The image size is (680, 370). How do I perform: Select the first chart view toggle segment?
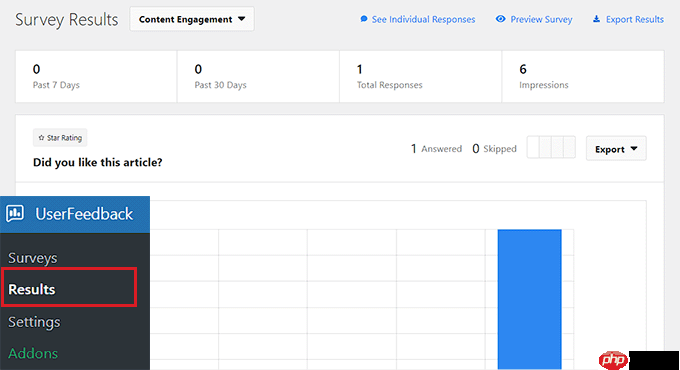(533, 147)
